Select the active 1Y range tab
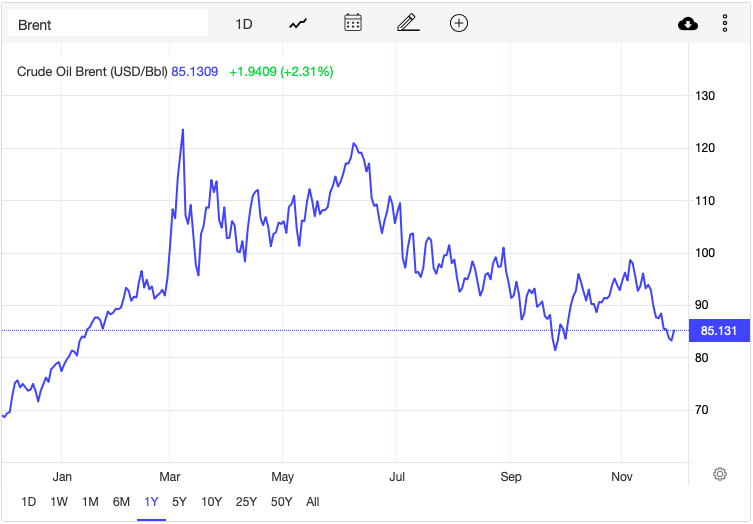This screenshot has width=753, height=524. click(x=152, y=501)
